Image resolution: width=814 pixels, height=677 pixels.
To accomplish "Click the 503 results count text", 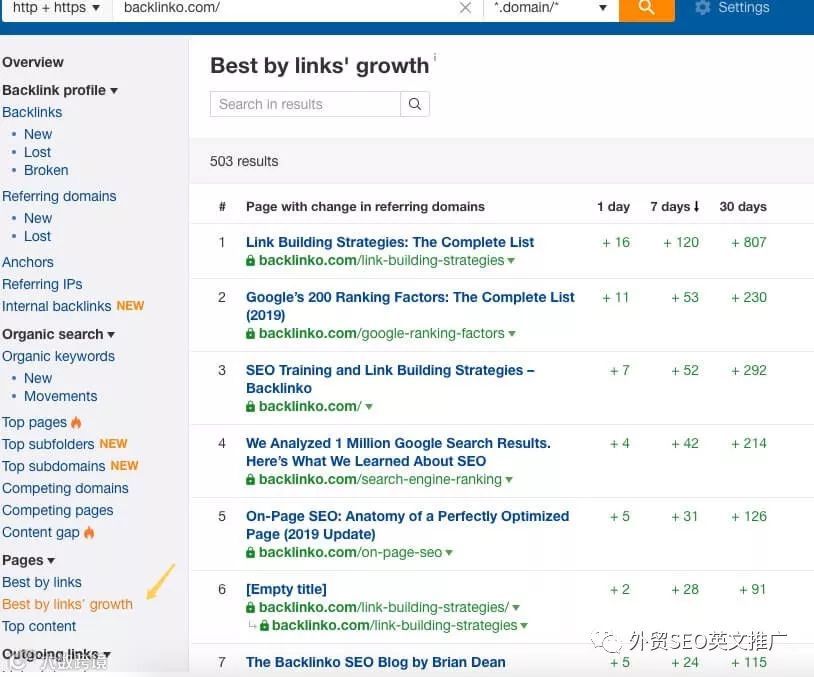I will coord(244,161).
